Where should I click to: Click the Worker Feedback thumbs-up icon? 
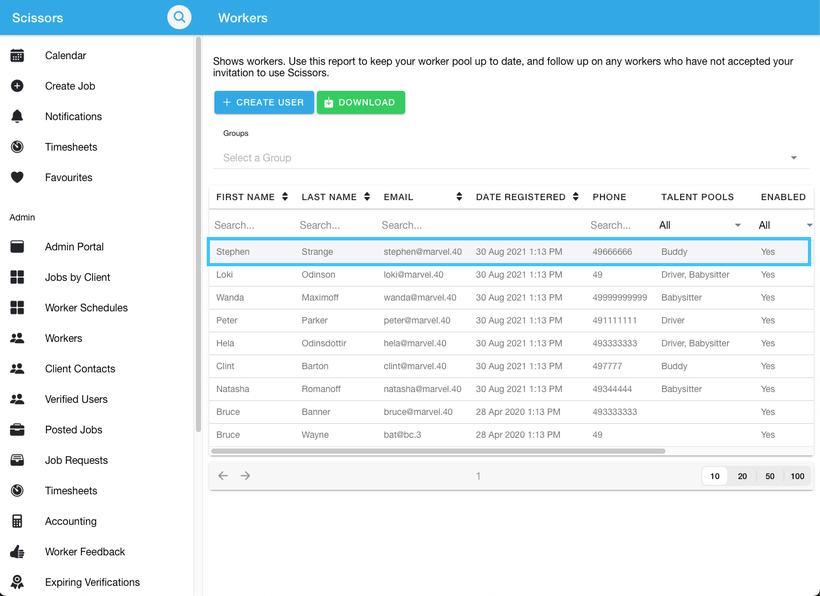(17, 552)
